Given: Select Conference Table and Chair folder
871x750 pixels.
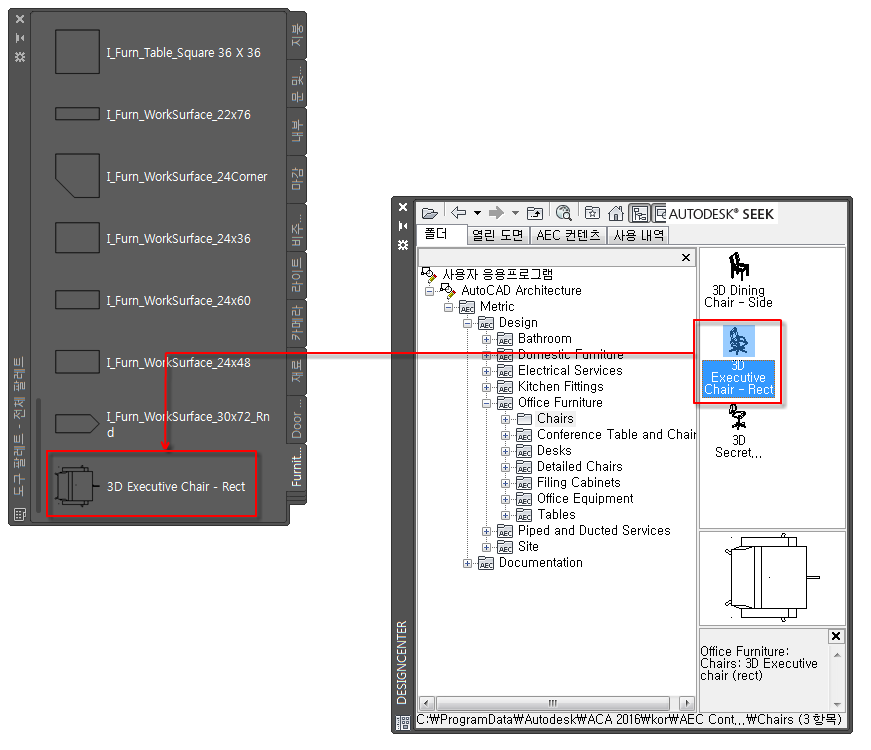Looking at the screenshot, I should point(606,434).
